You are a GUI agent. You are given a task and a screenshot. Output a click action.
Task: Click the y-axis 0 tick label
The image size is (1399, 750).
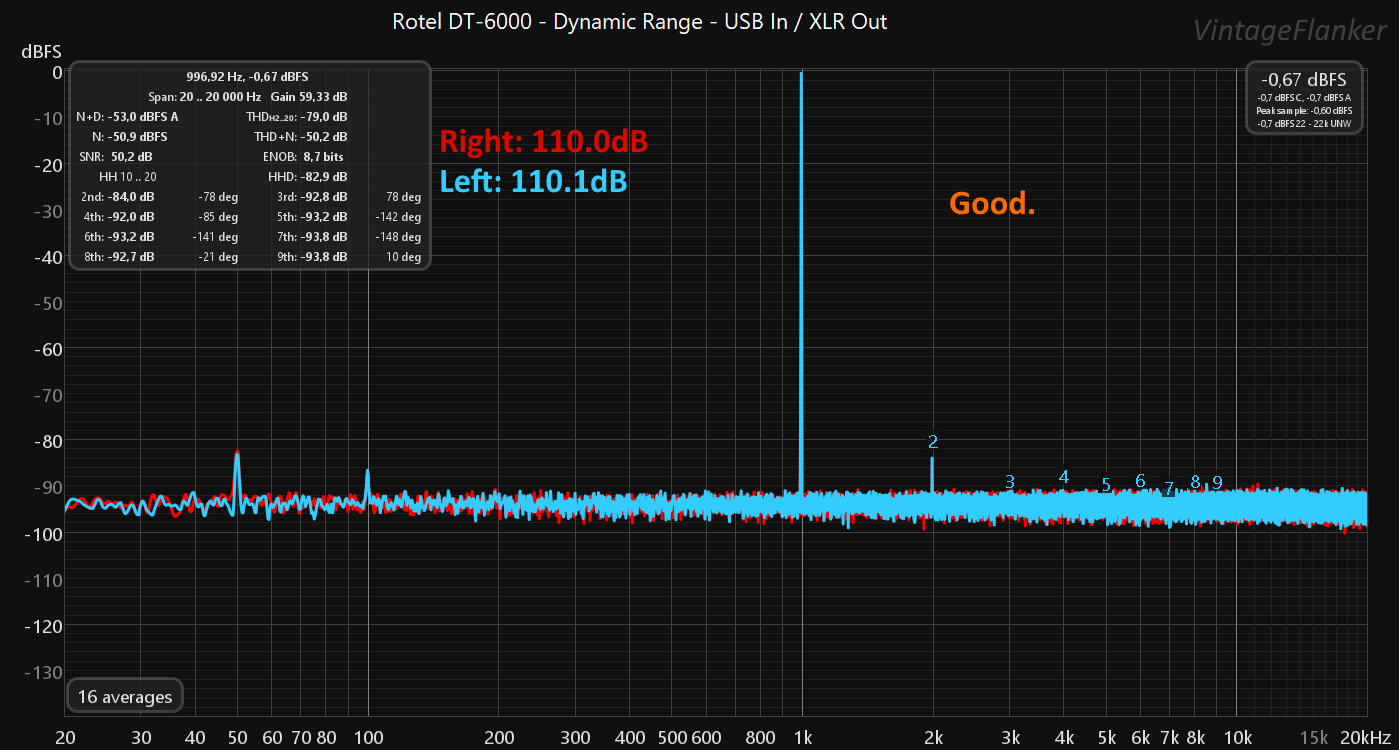pos(56,72)
